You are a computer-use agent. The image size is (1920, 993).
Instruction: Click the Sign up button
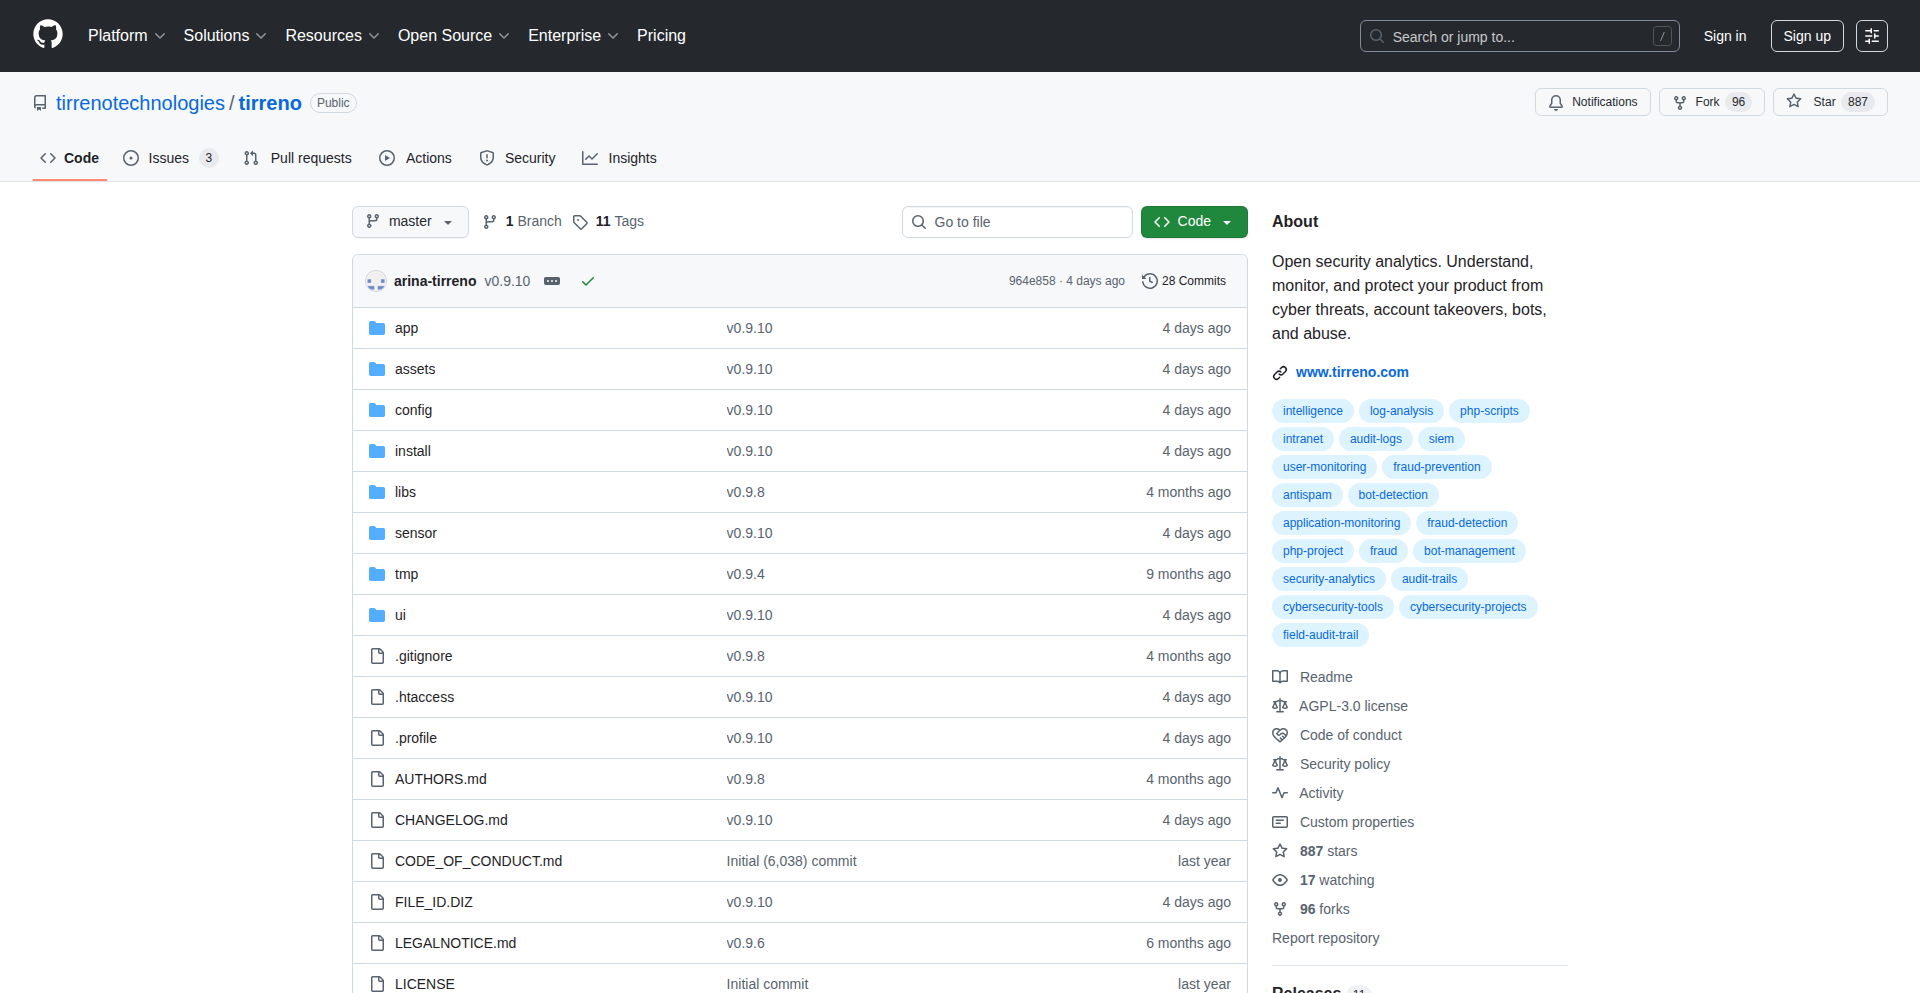point(1806,36)
